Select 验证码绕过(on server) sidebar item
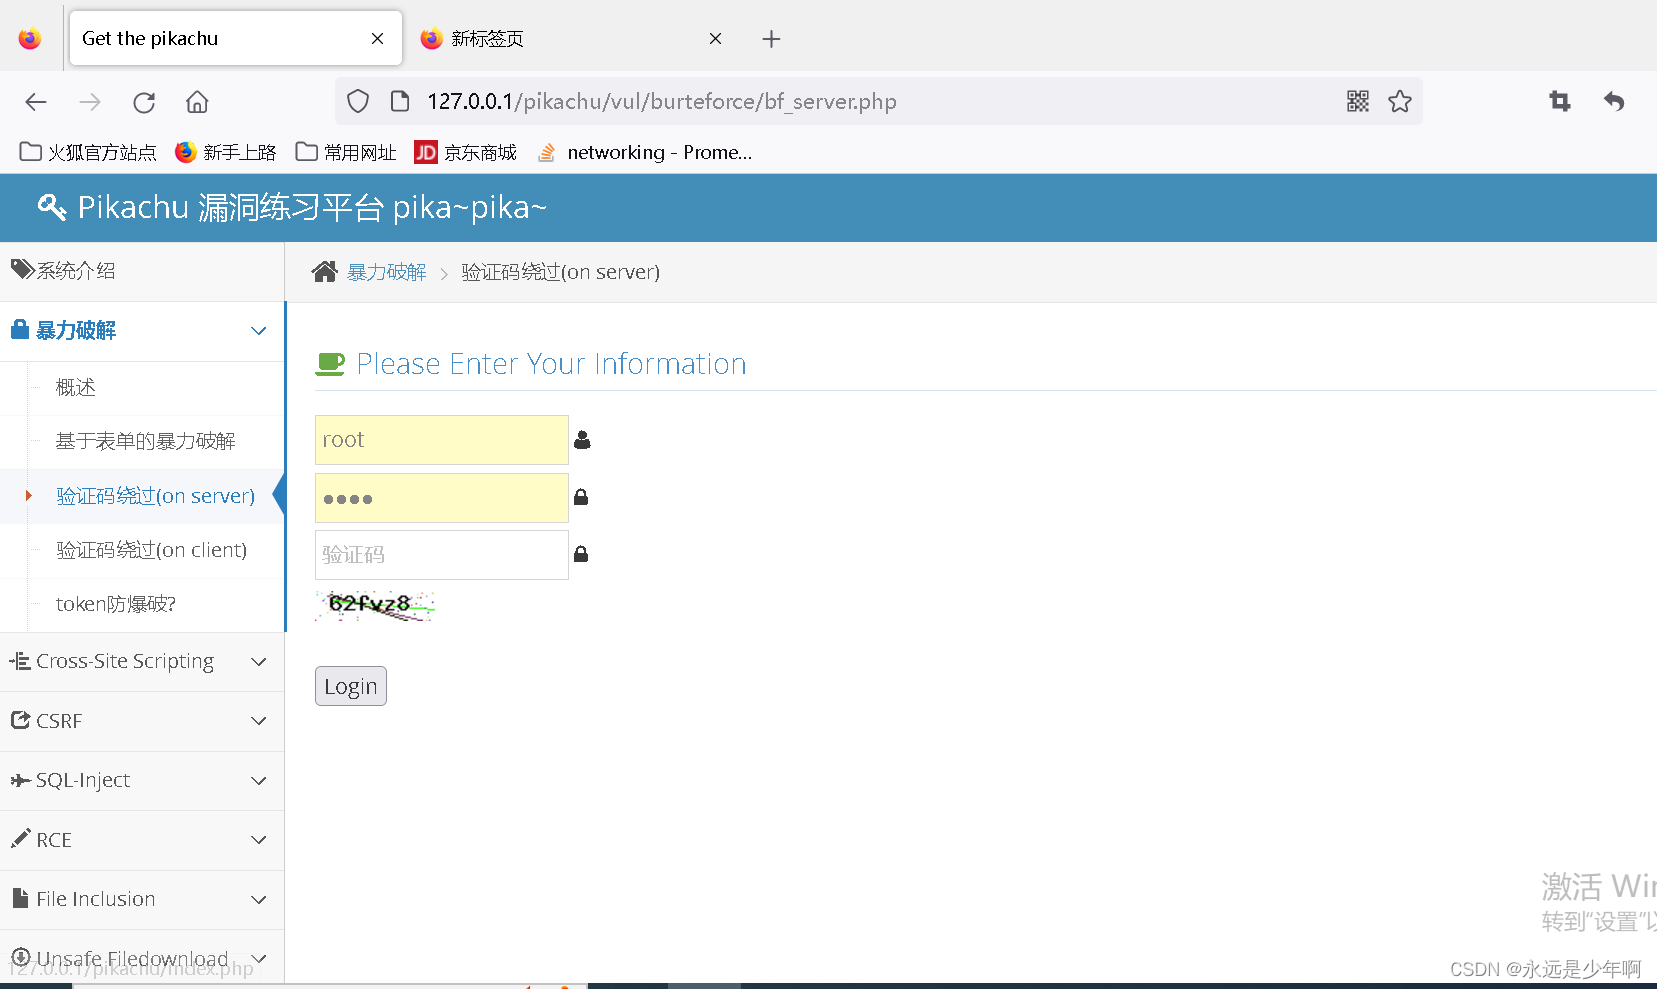Viewport: 1657px width, 989px height. [156, 496]
